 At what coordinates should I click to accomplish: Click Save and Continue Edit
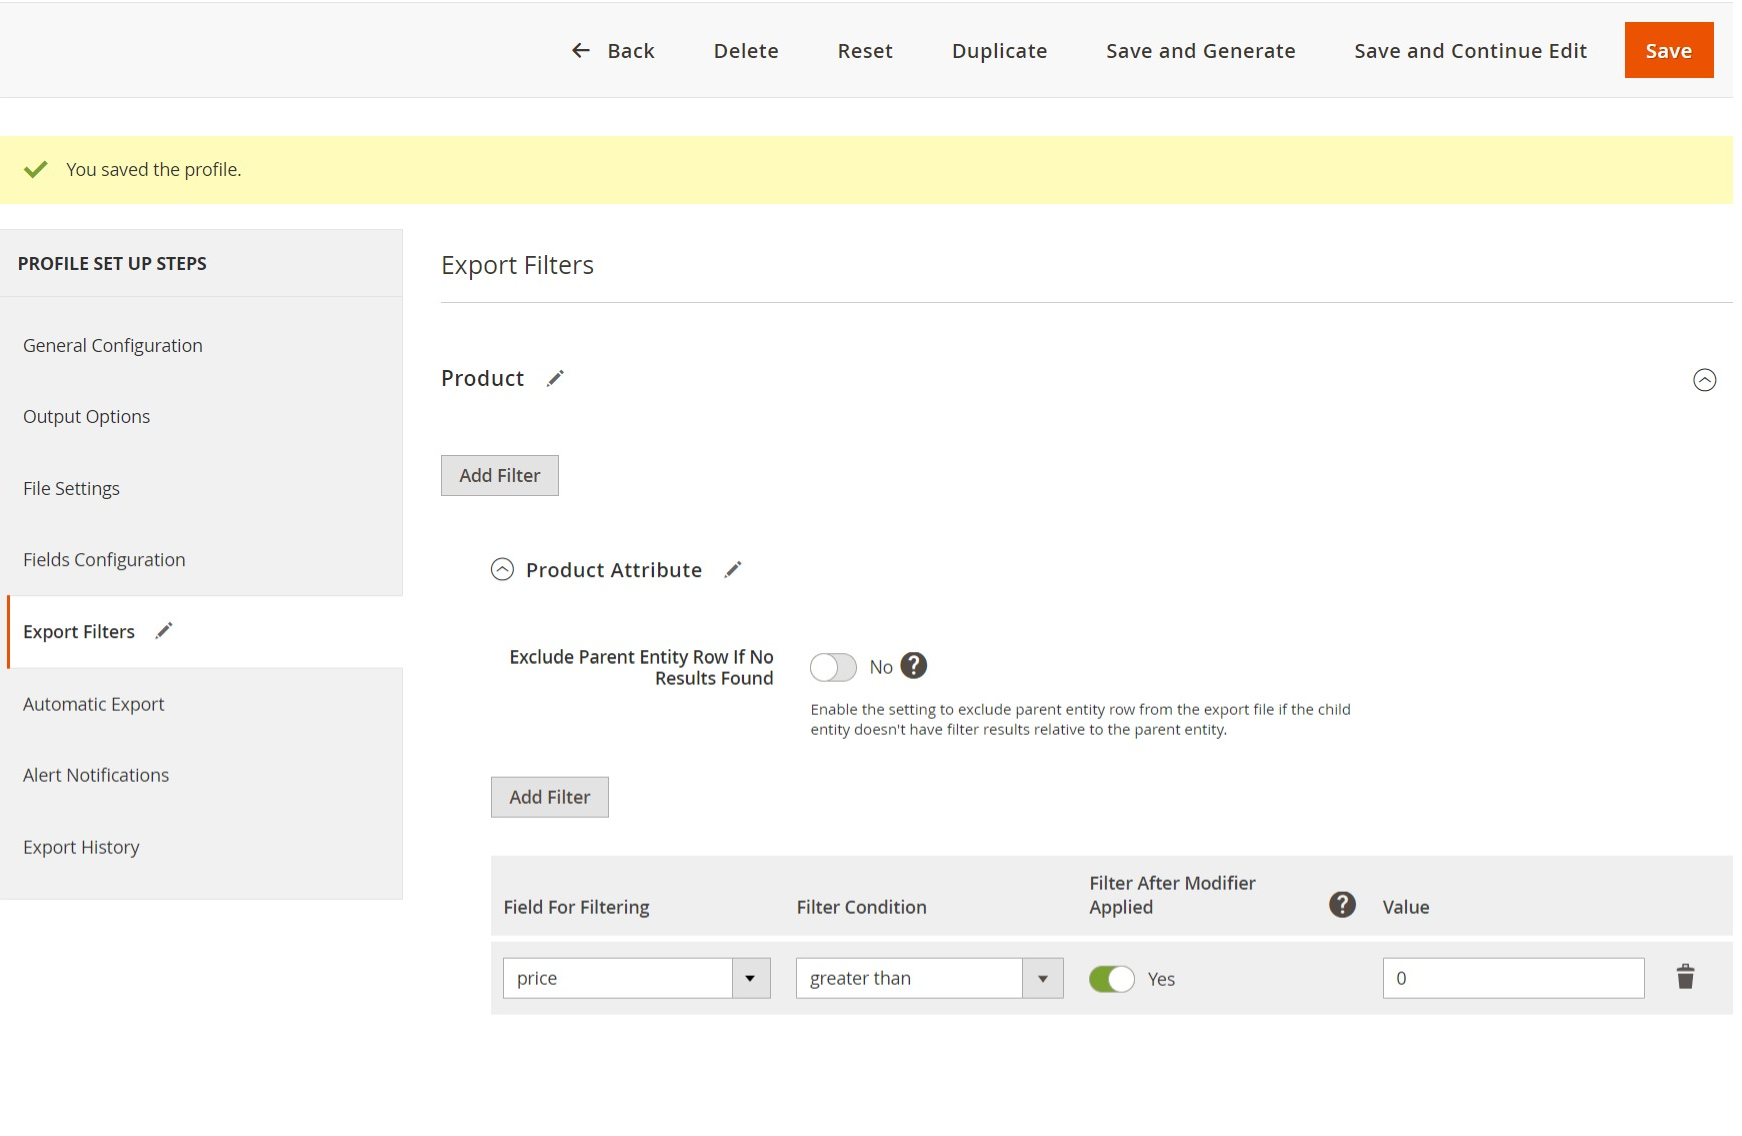click(1470, 50)
